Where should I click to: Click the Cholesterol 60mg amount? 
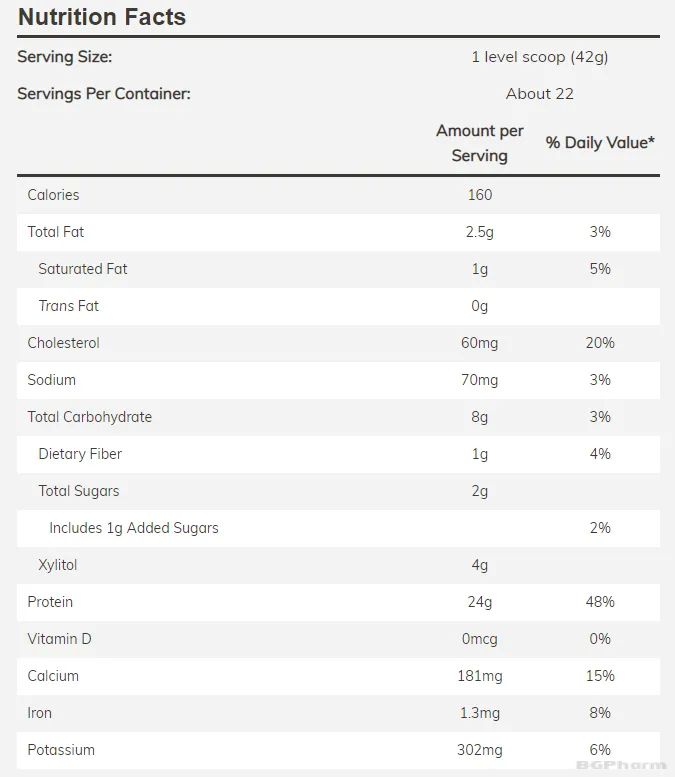480,343
